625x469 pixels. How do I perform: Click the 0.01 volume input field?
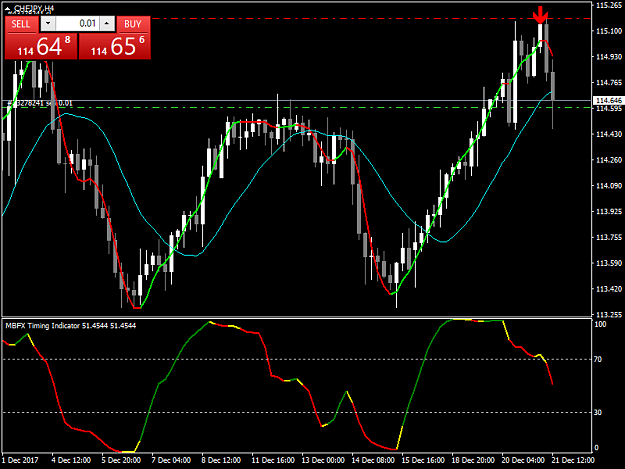click(x=77, y=24)
